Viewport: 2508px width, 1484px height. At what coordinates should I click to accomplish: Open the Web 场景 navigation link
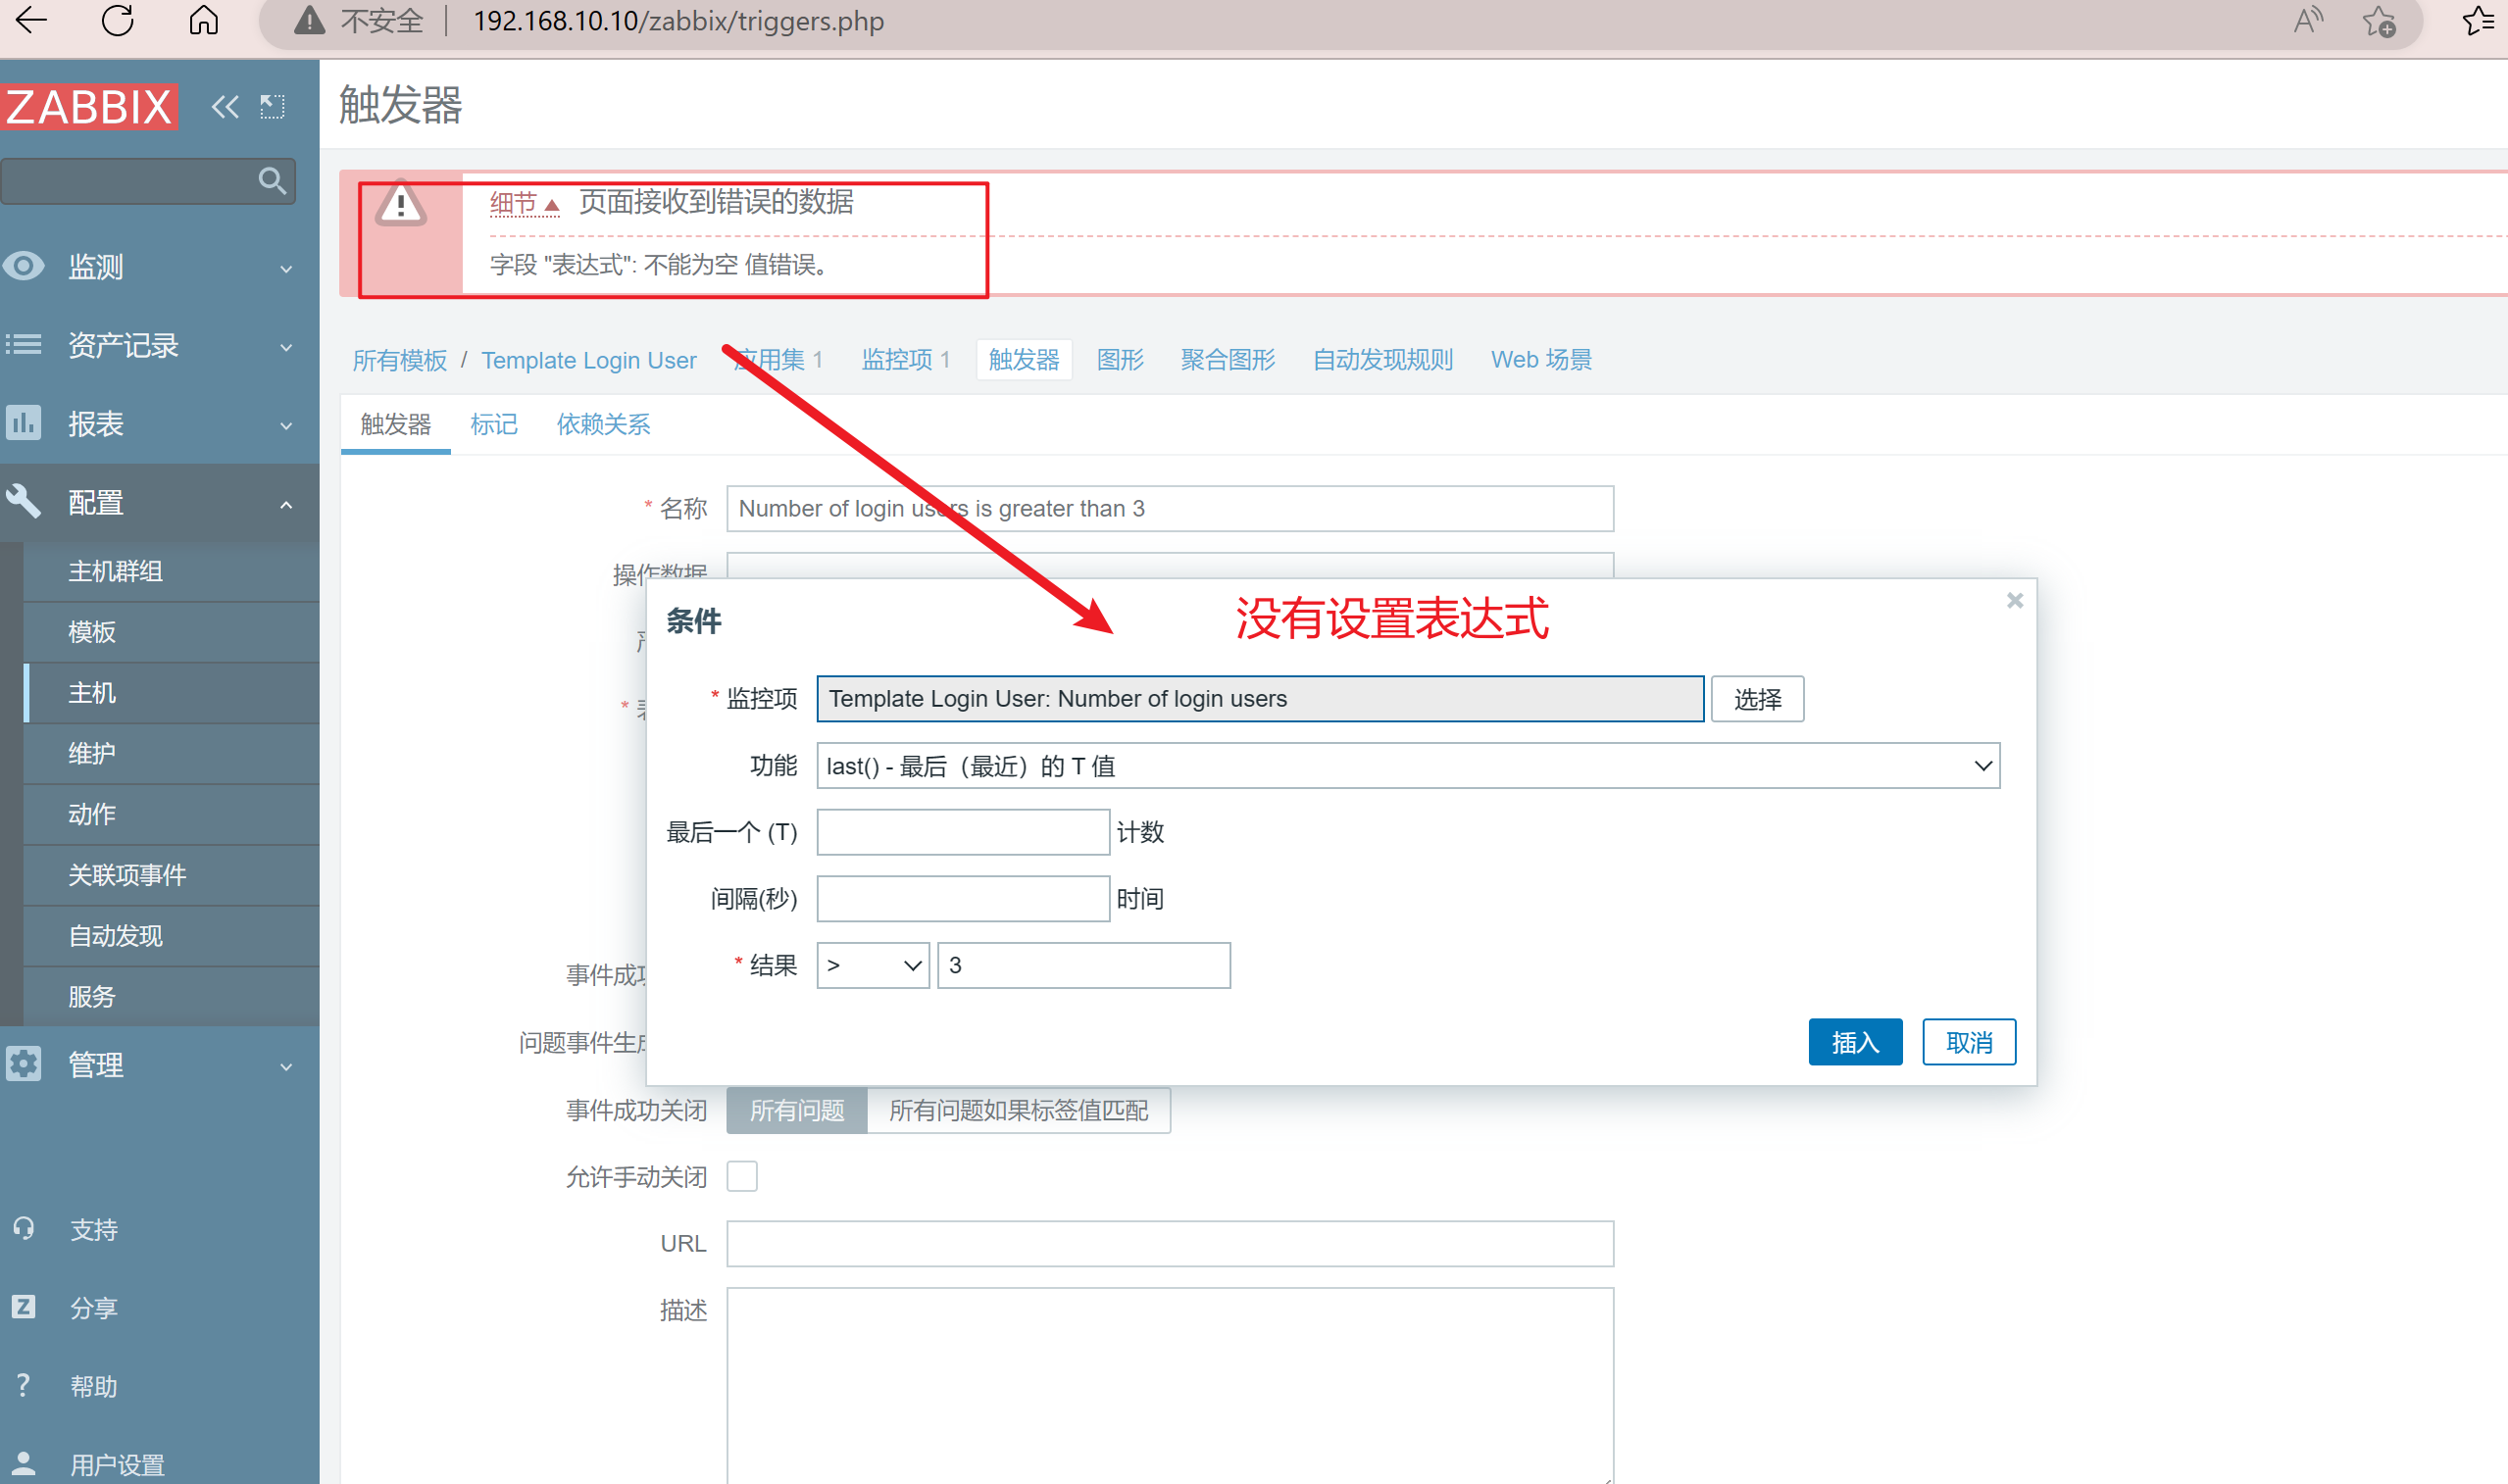point(1541,360)
